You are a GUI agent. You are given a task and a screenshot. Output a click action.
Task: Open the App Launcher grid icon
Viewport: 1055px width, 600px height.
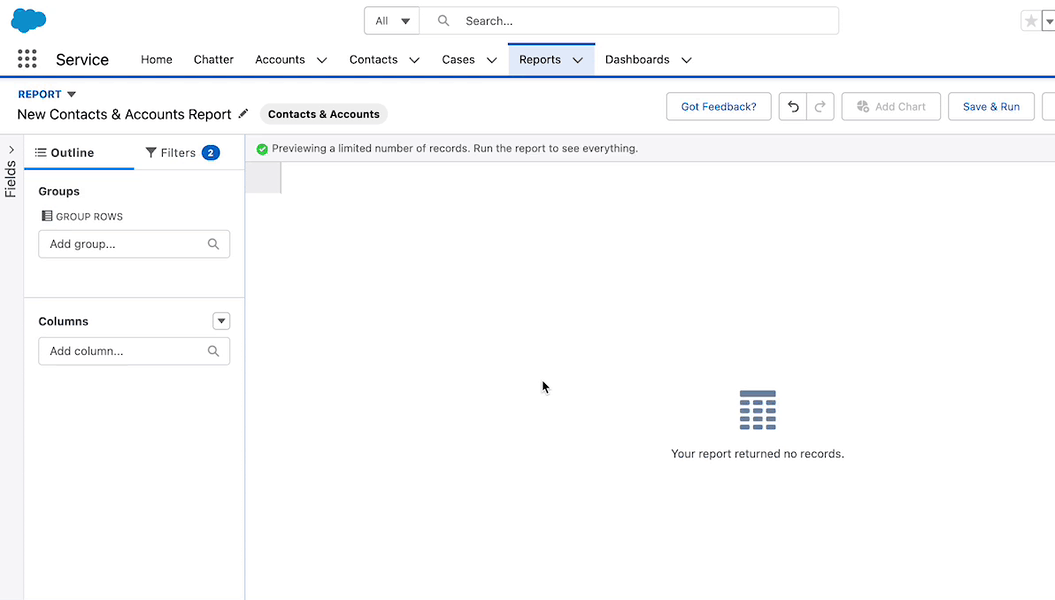27,59
